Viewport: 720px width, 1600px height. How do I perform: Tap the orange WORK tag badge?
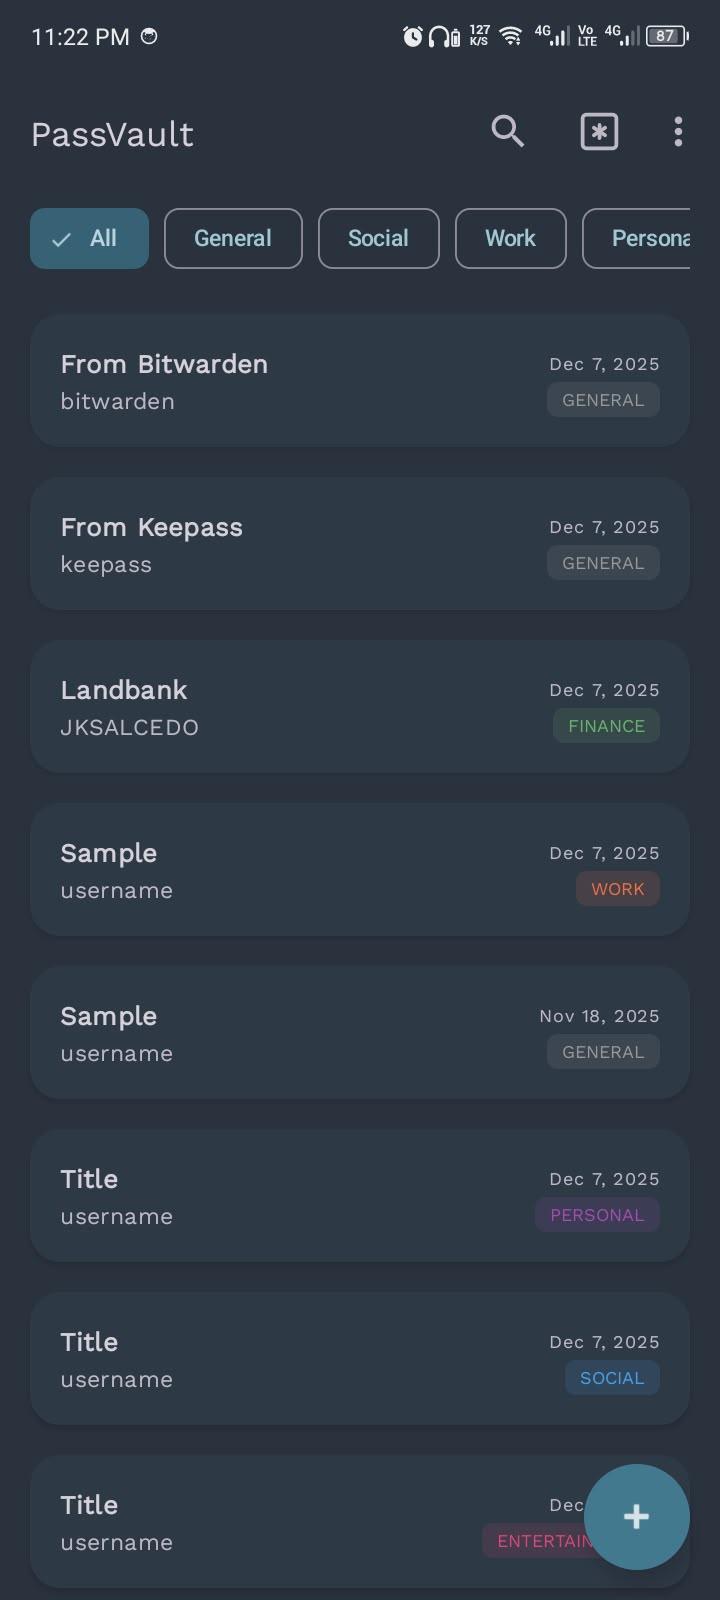coord(617,889)
